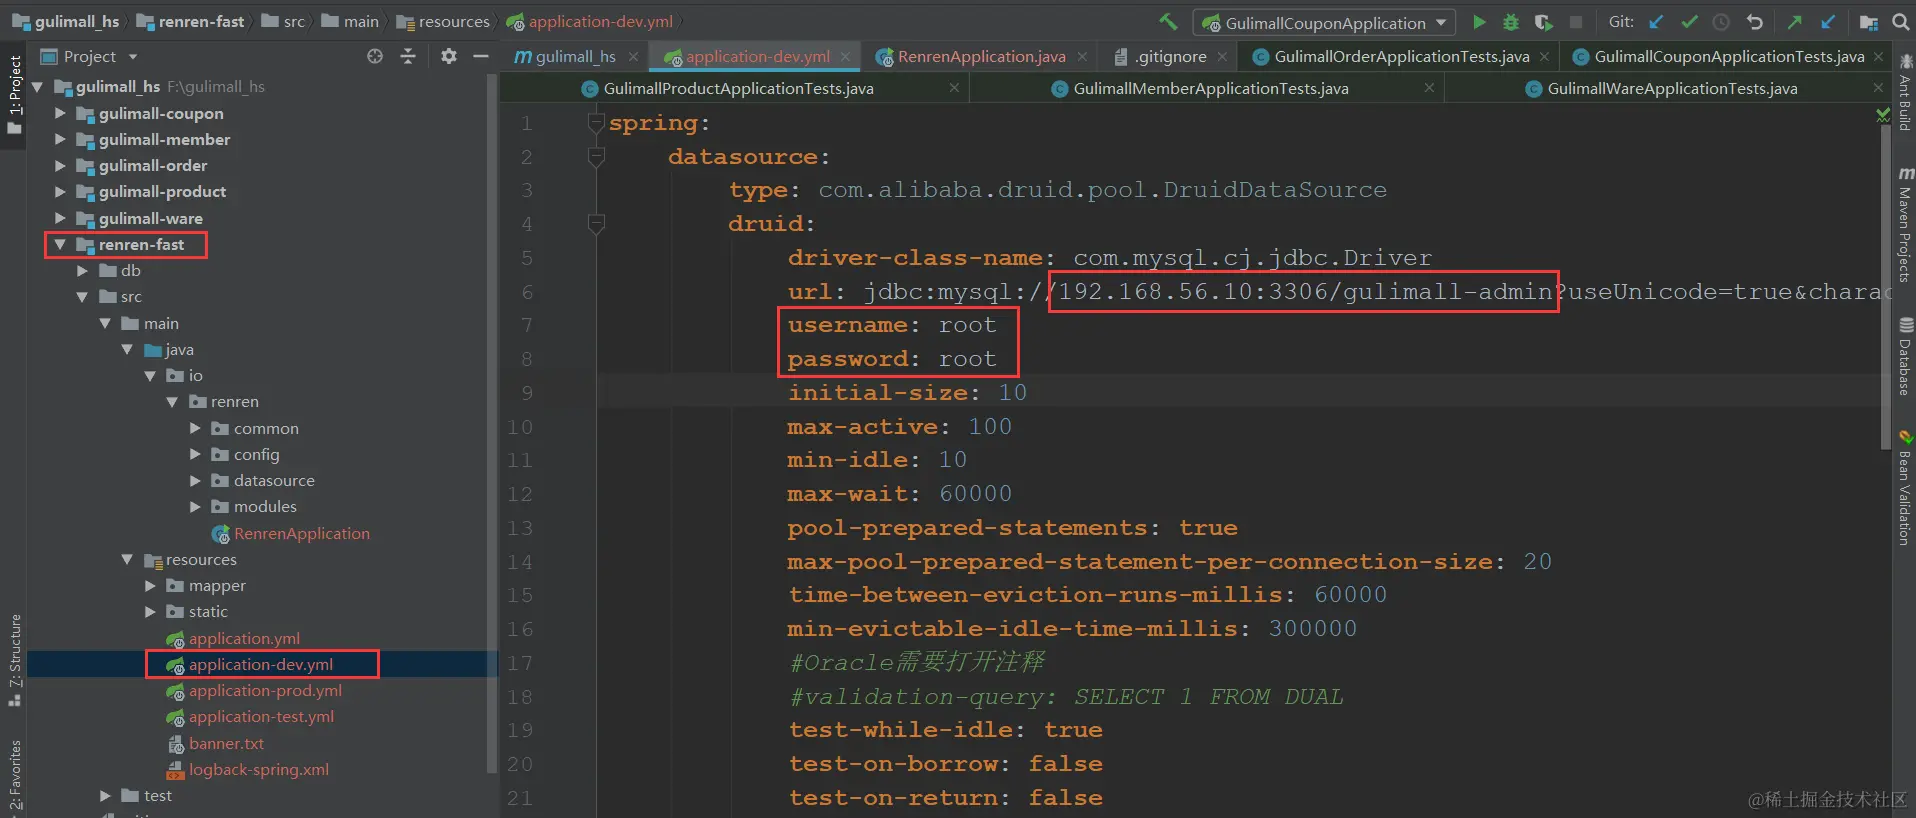Image resolution: width=1916 pixels, height=818 pixels.
Task: Open the Maven Projects side panel
Action: click(x=1905, y=225)
